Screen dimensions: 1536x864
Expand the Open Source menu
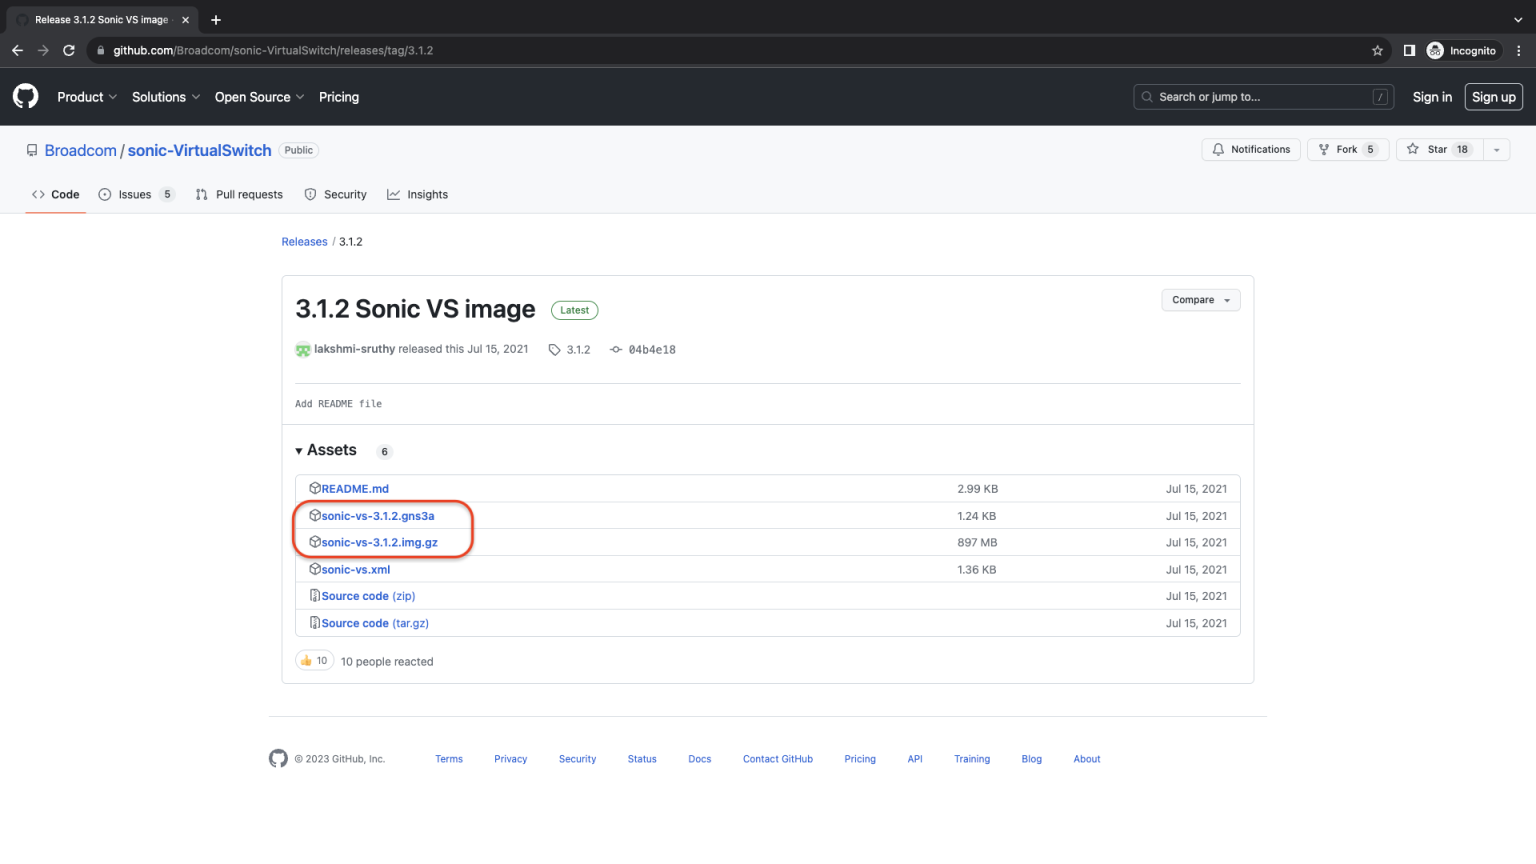pos(259,97)
